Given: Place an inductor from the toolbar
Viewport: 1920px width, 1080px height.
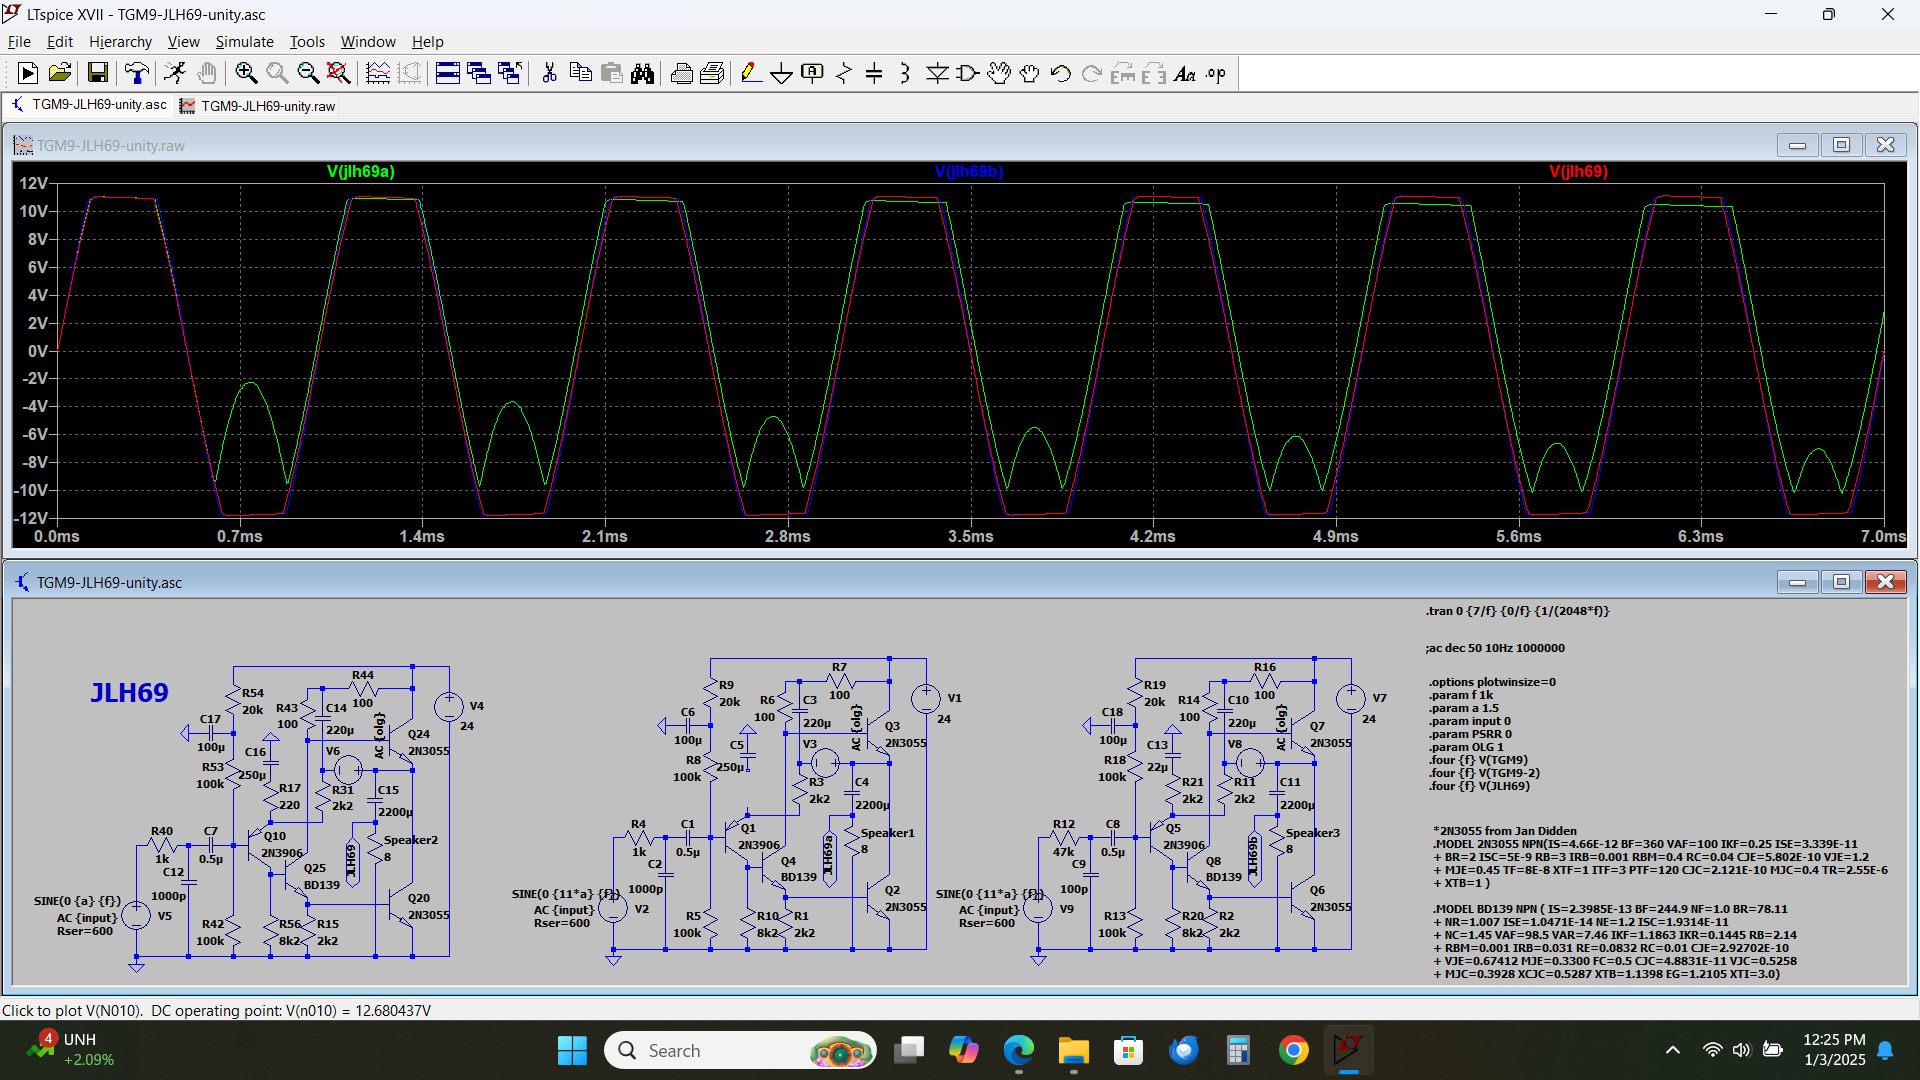Looking at the screenshot, I should pos(905,73).
